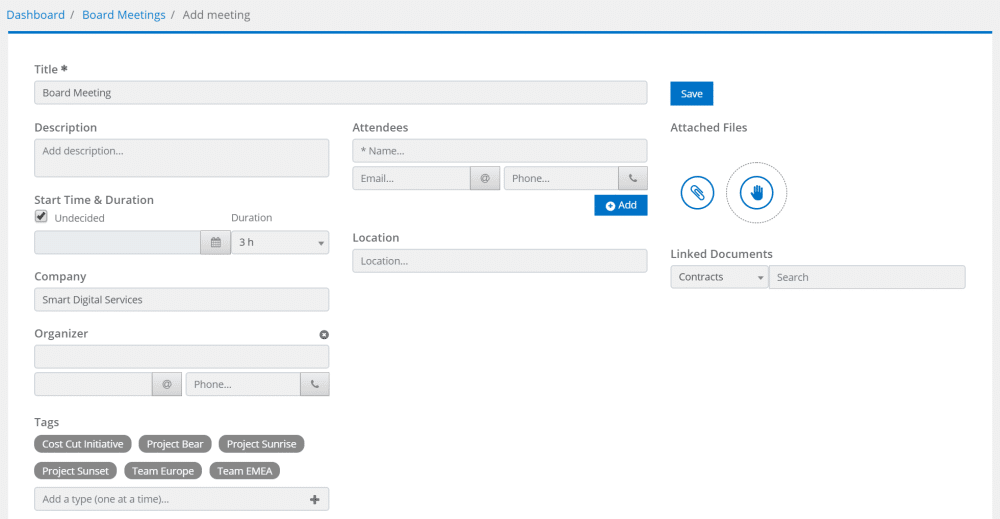This screenshot has height=519, width=1000.
Task: Click the Attached Files heading
Action: point(709,128)
